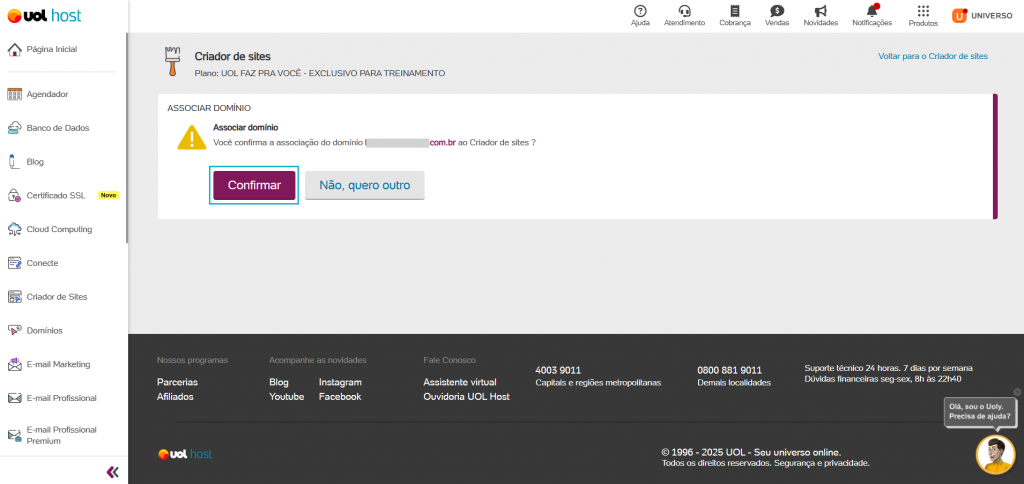Click the E-mail Profissional Premium icon
This screenshot has width=1024, height=484.
tap(14, 435)
